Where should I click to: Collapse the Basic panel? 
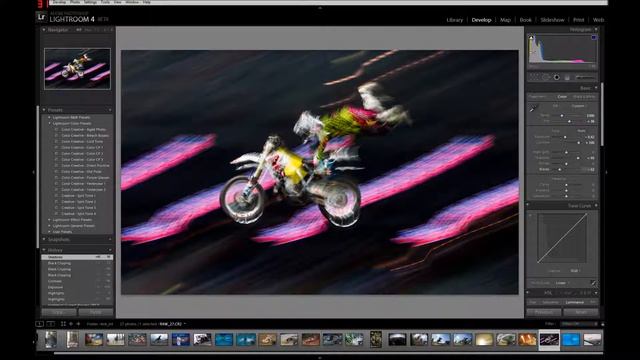click(x=596, y=88)
